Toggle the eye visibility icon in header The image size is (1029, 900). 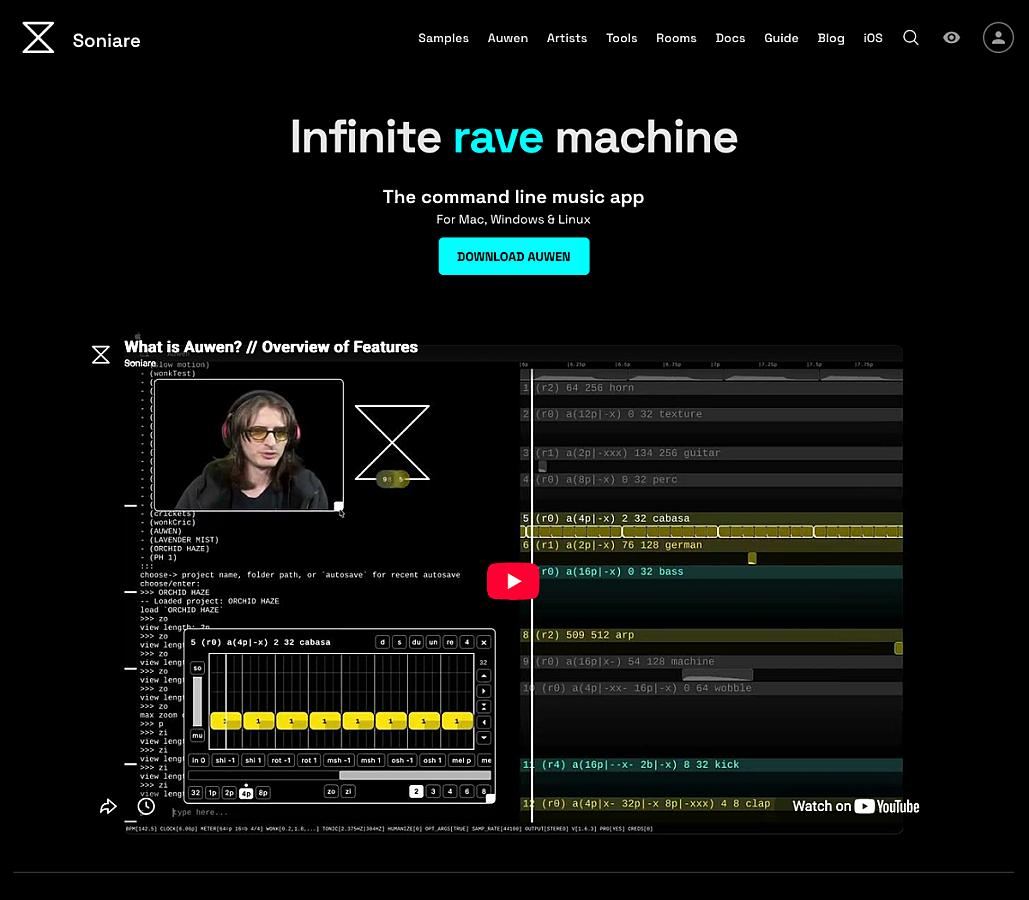pos(952,37)
